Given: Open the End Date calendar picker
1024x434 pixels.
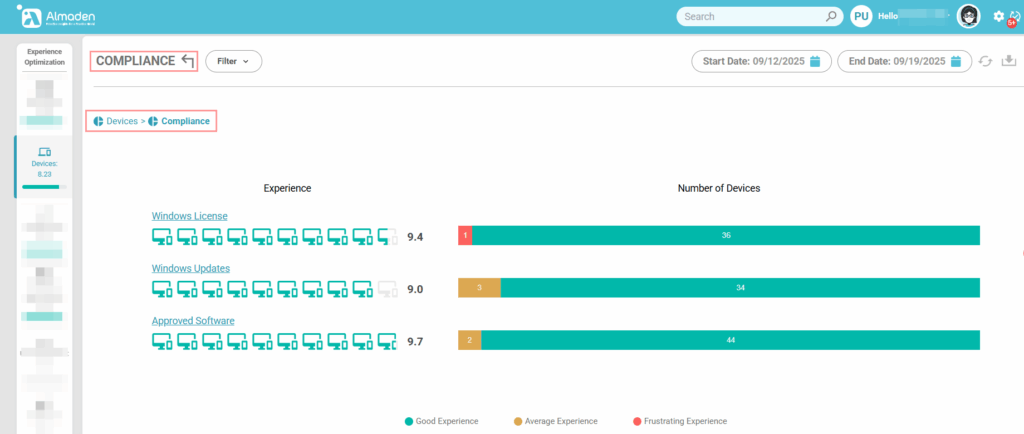Looking at the screenshot, I should click(956, 62).
